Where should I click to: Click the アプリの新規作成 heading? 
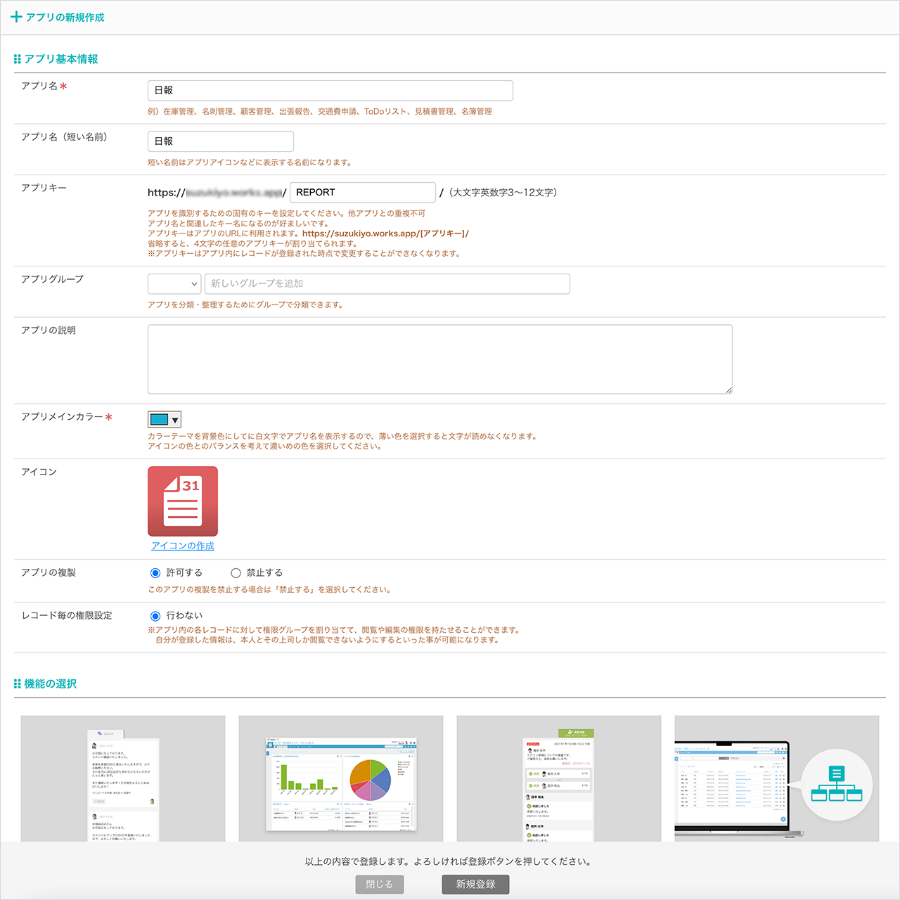click(65, 17)
